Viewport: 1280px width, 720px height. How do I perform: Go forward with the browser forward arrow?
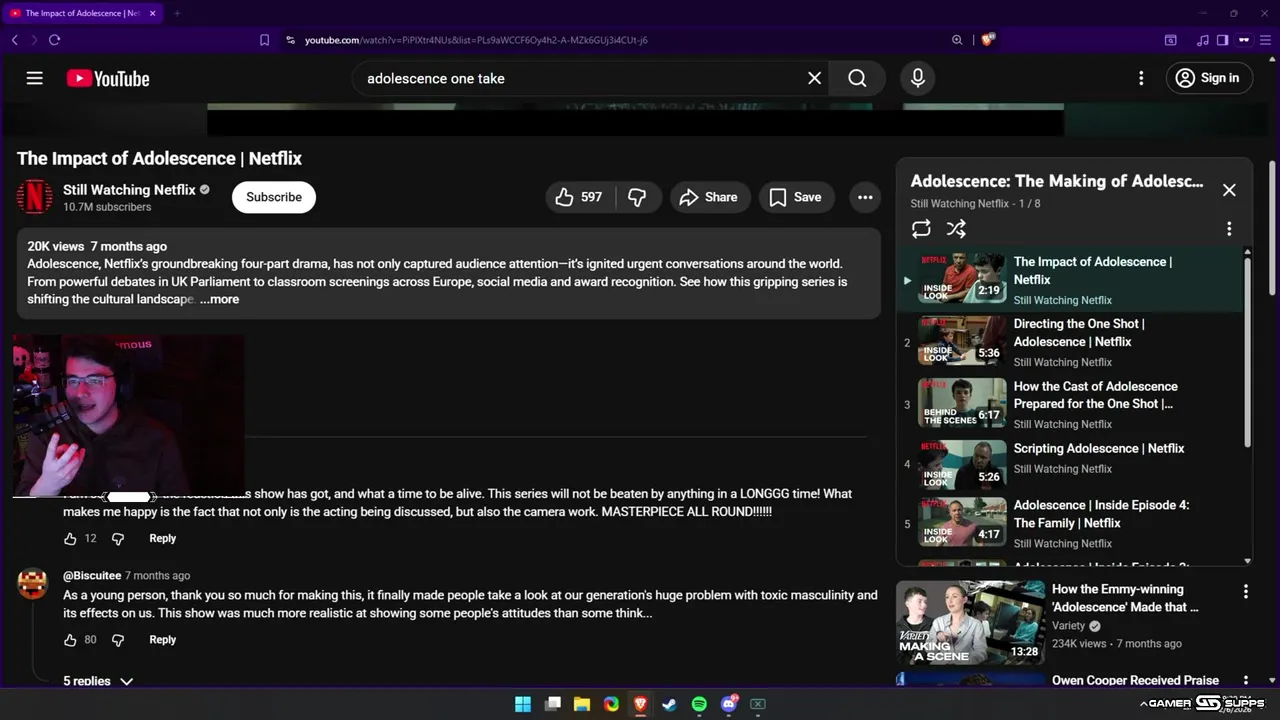tap(34, 40)
